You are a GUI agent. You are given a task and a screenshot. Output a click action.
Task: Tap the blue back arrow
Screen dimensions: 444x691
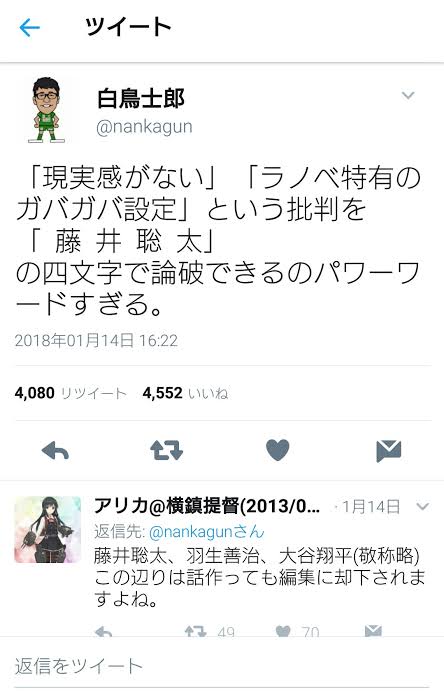(x=30, y=28)
